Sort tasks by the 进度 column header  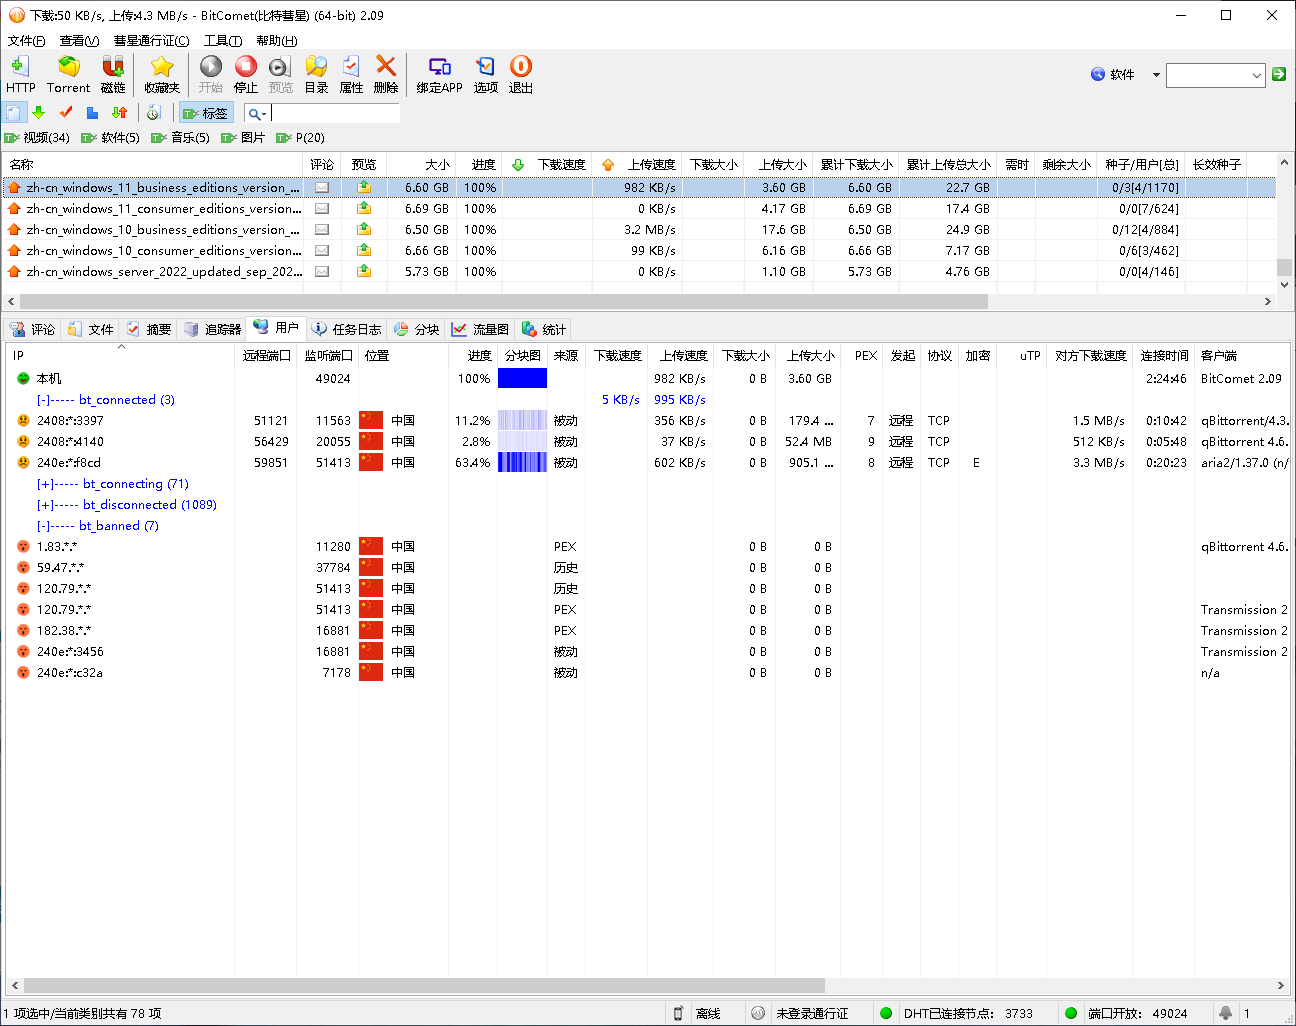(x=483, y=165)
